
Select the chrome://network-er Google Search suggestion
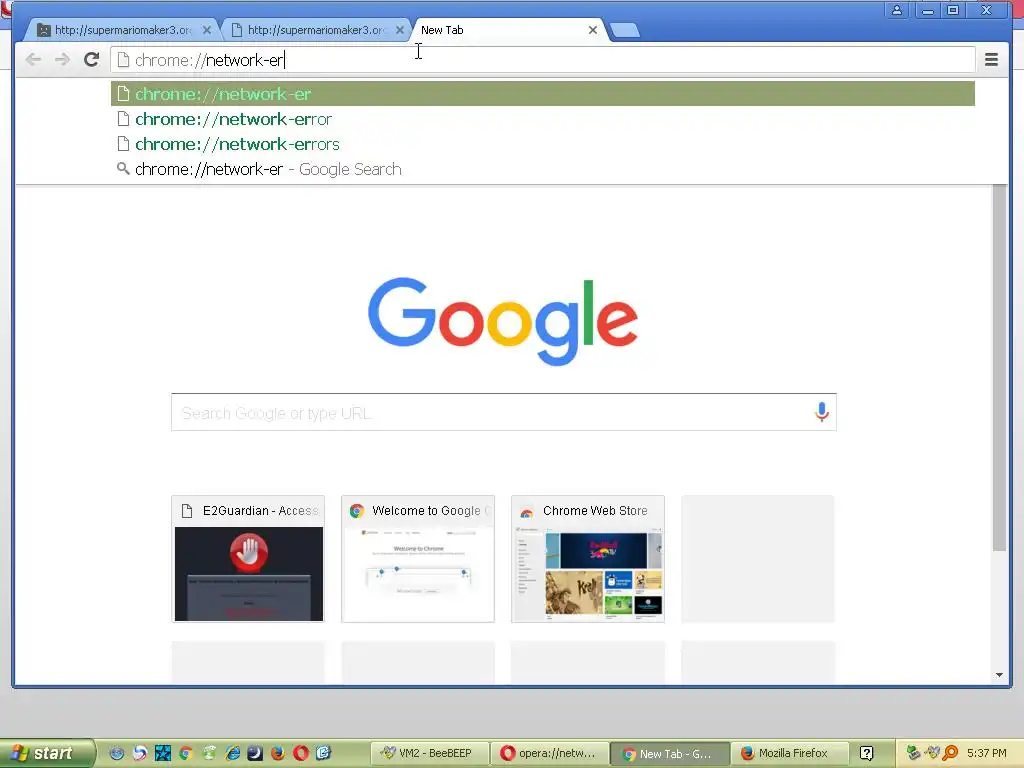pos(542,169)
